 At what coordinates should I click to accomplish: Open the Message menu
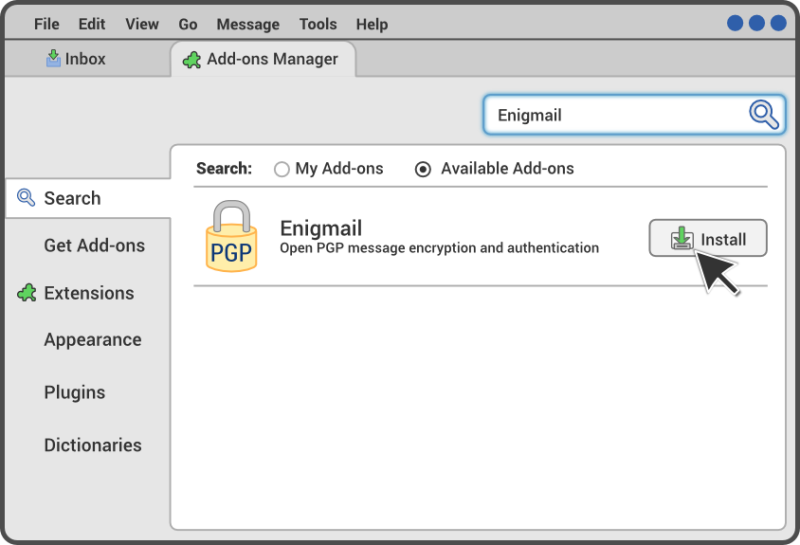point(248,24)
